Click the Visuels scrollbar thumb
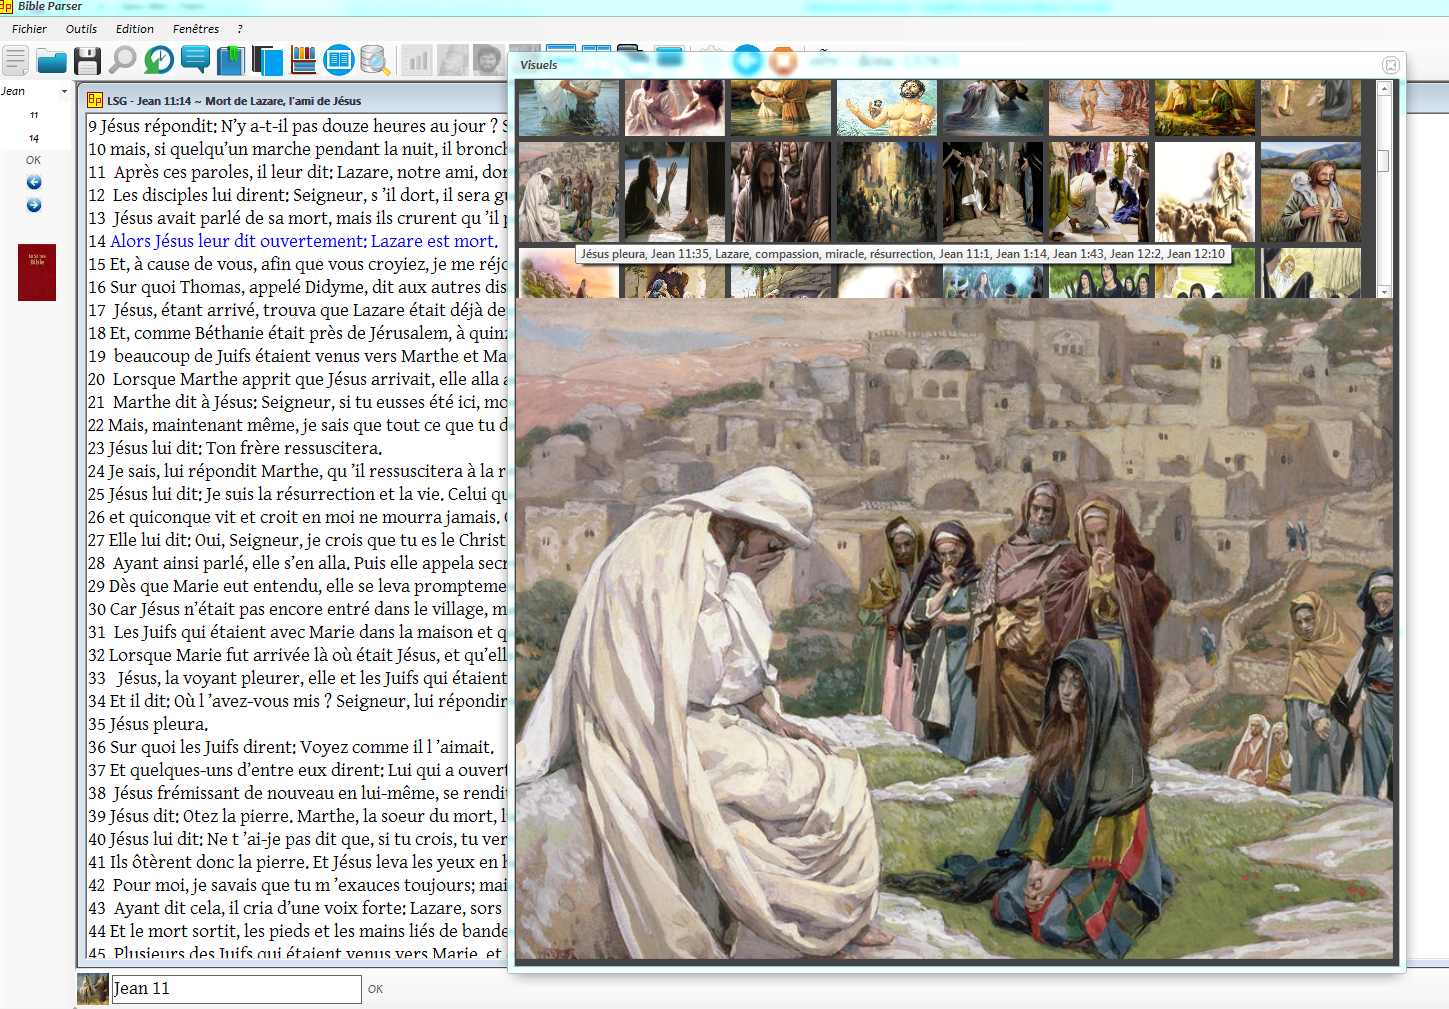The height and width of the screenshot is (1009, 1449). (x=1384, y=161)
